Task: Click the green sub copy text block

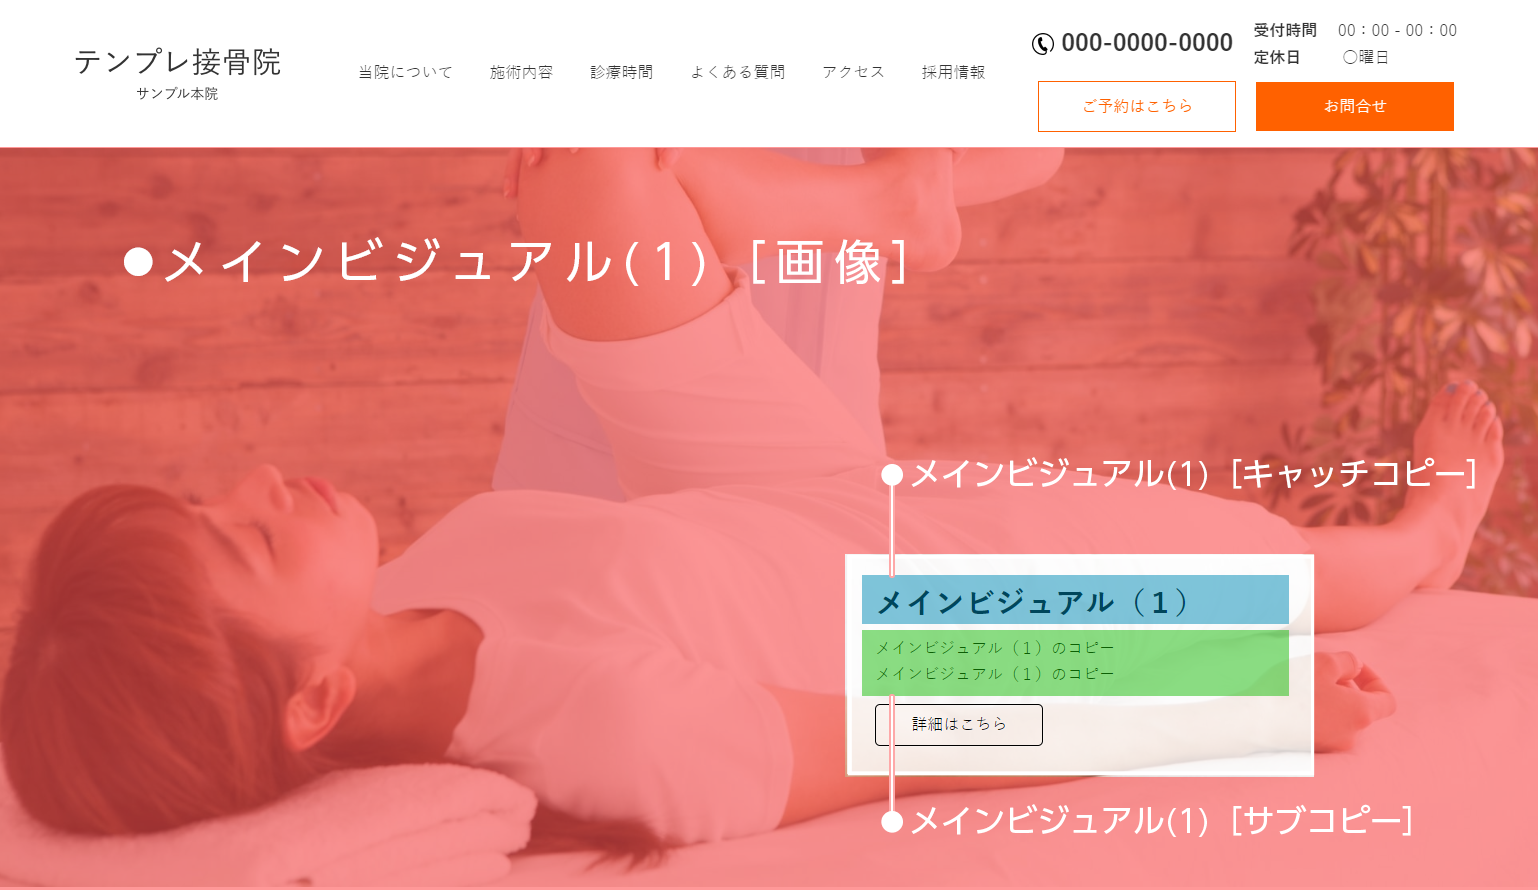Action: [1075, 663]
